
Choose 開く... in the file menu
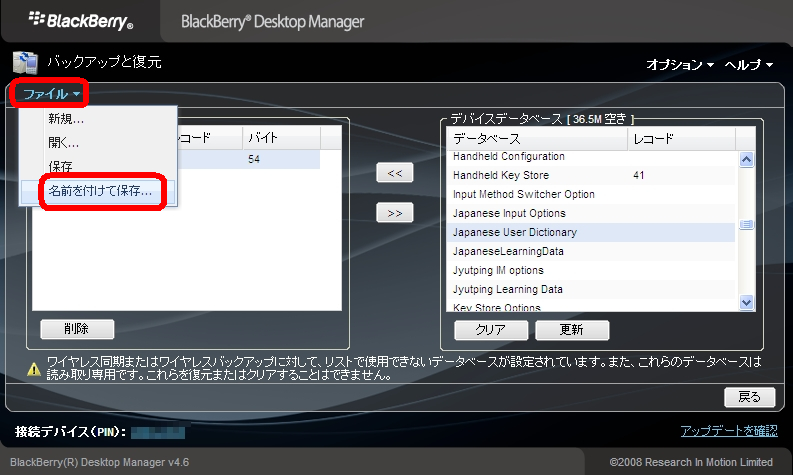coord(64,142)
